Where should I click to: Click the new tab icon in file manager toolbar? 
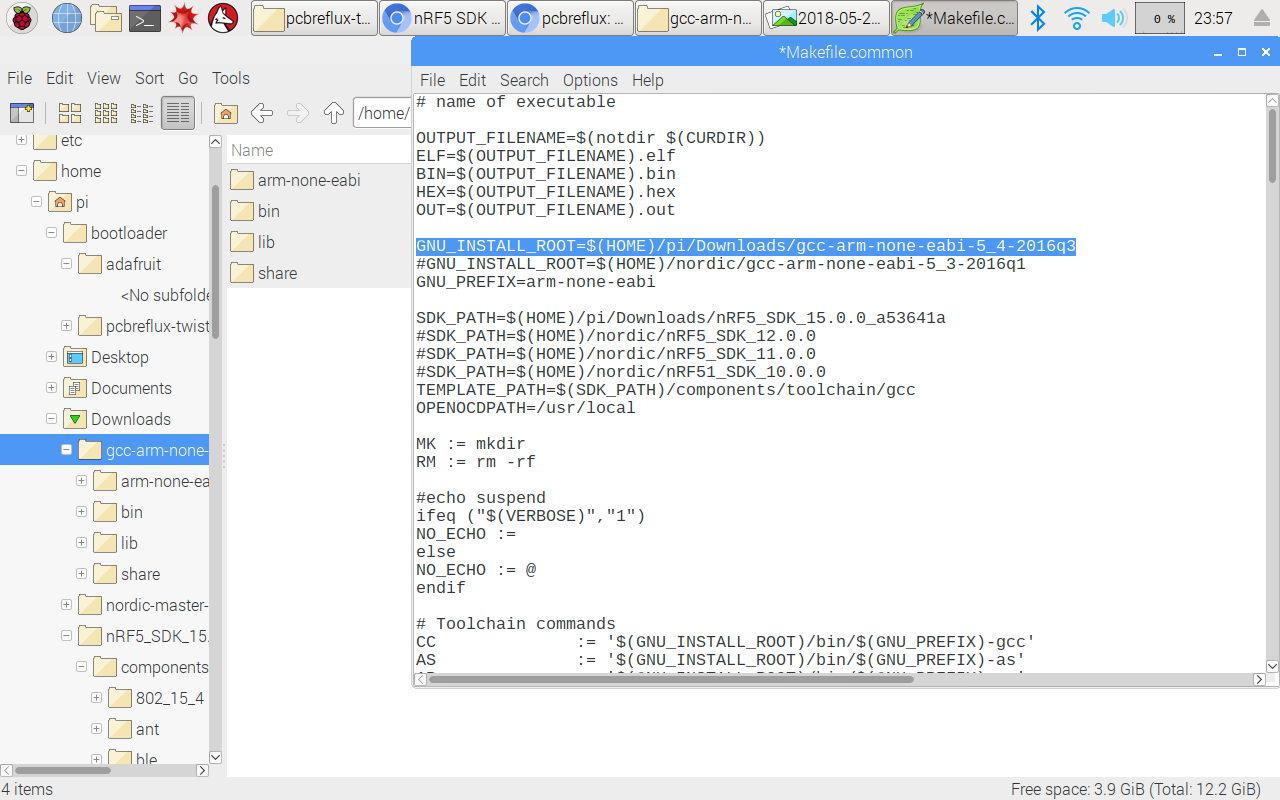[x=21, y=113]
